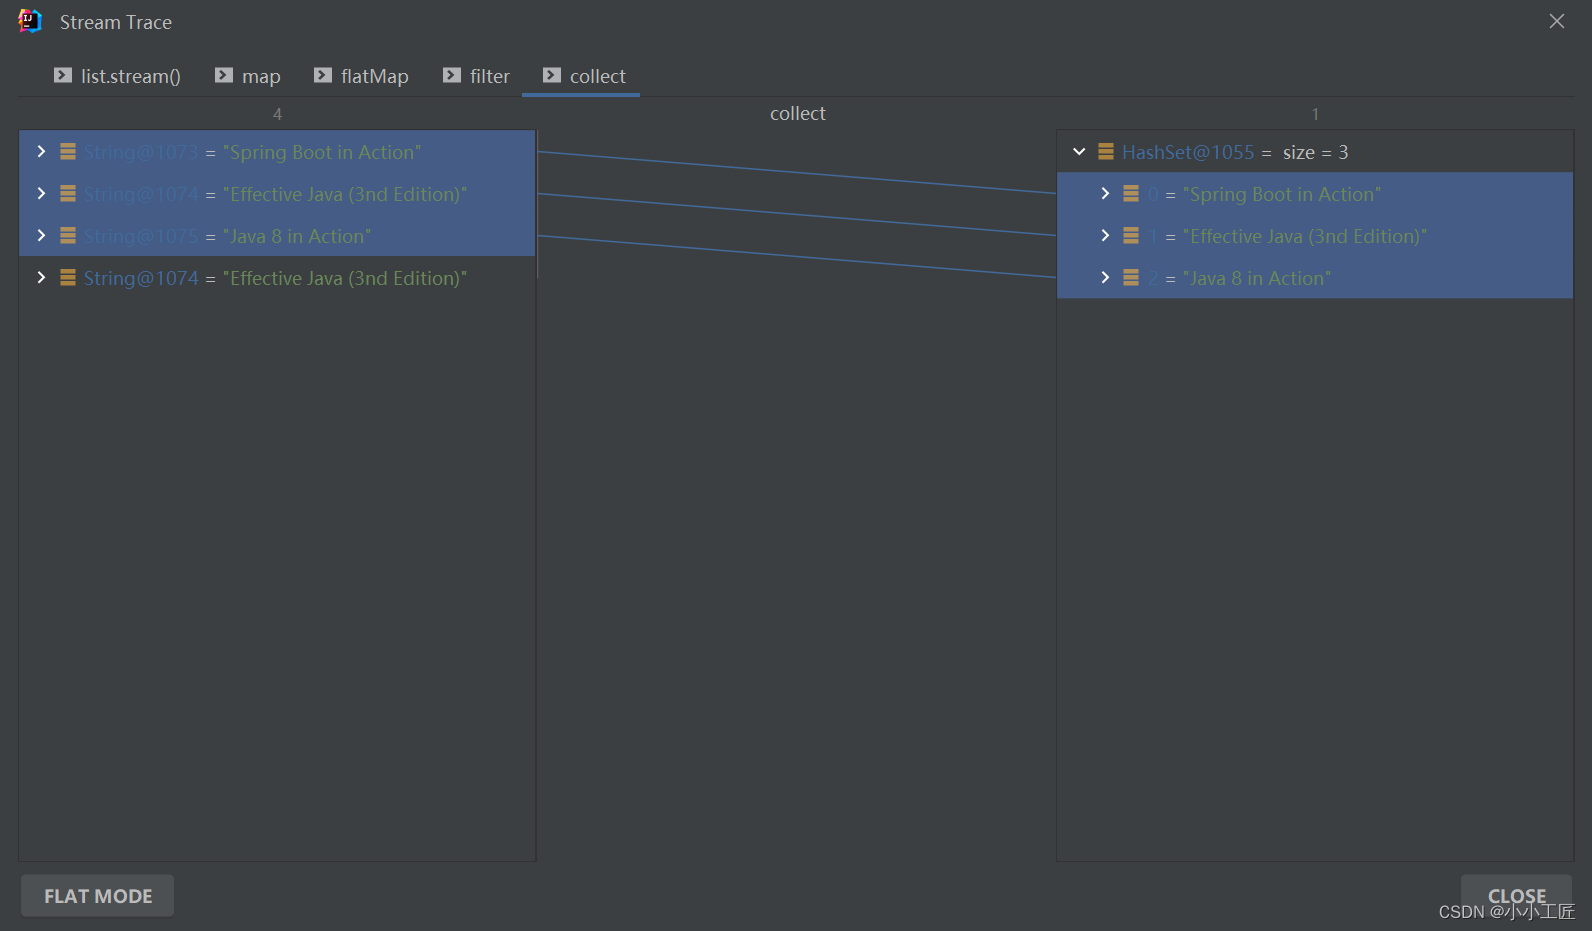The image size is (1592, 931).
Task: Click the "collect" column header label
Action: [x=798, y=114]
